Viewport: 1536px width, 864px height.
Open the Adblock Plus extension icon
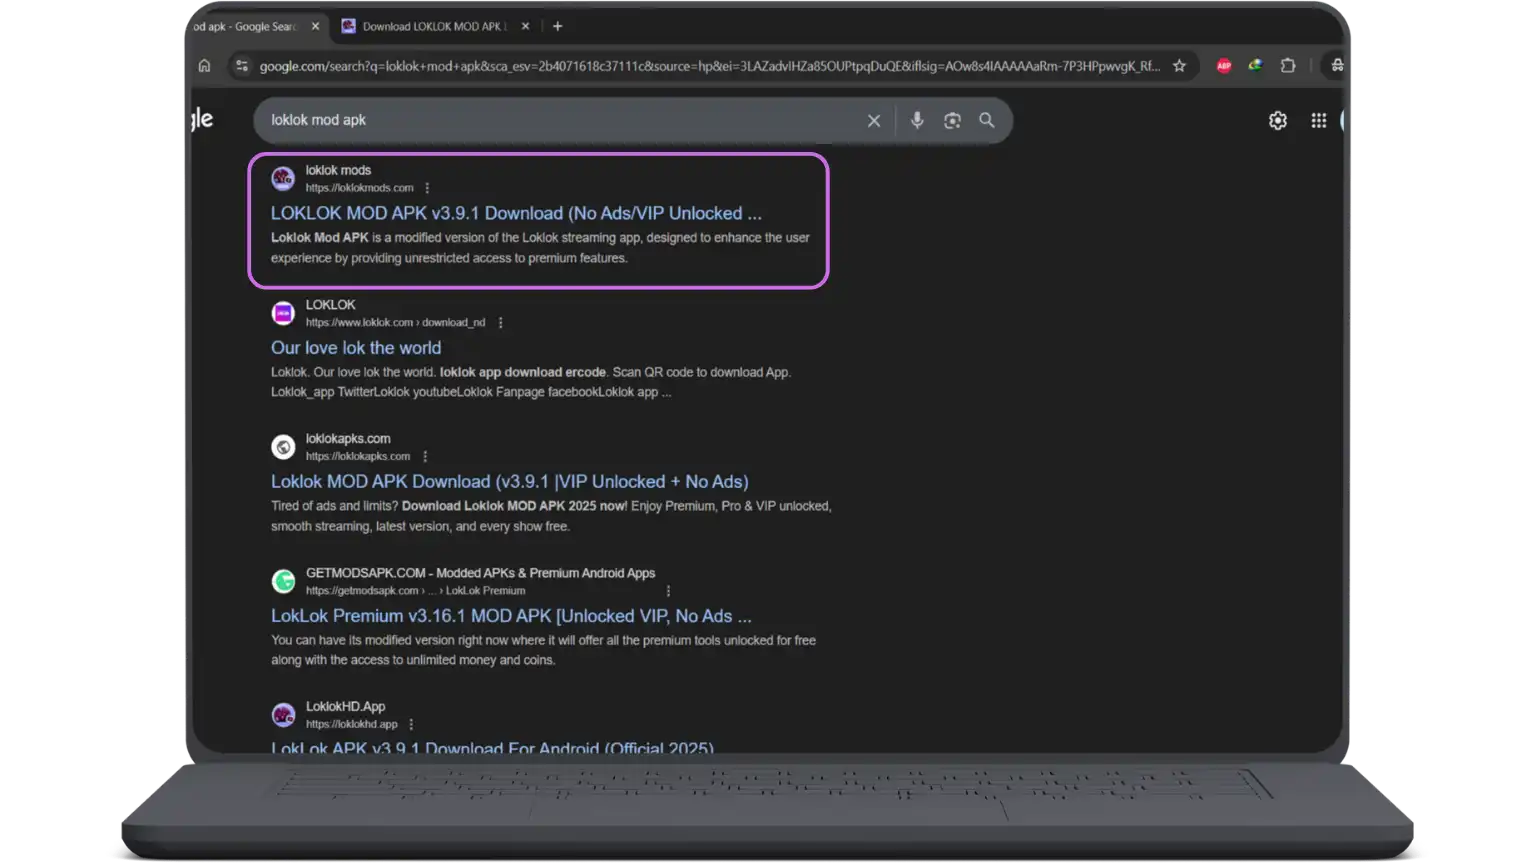1223,66
